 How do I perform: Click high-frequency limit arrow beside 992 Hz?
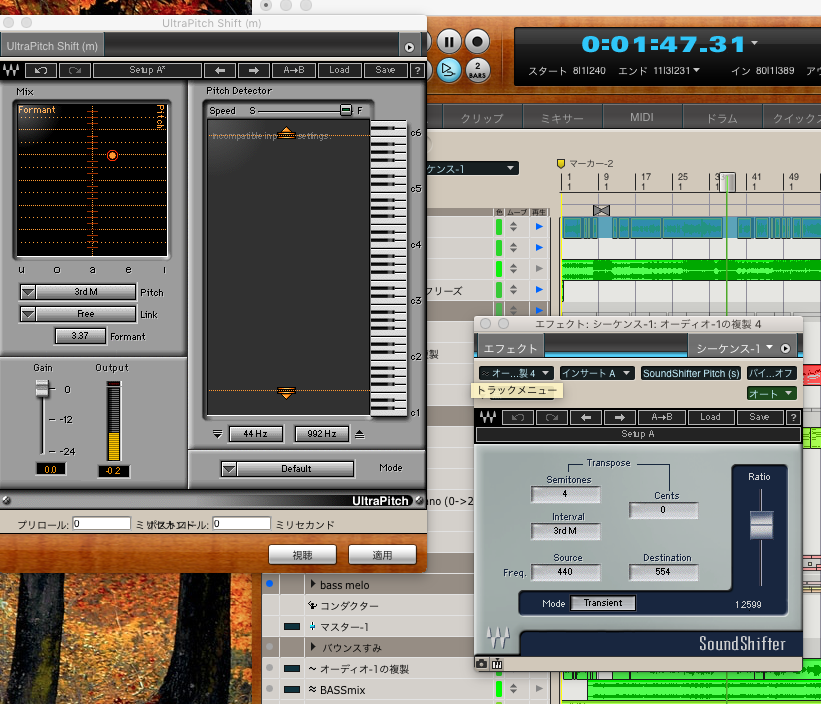(360, 434)
